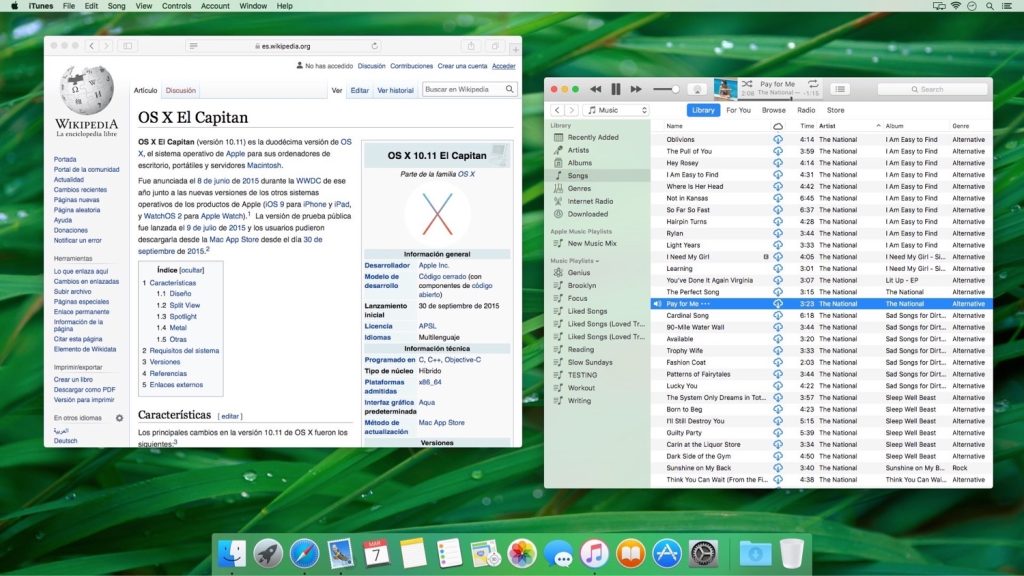Open Internet Radio in the sidebar
This screenshot has height=576, width=1024.
tap(590, 201)
